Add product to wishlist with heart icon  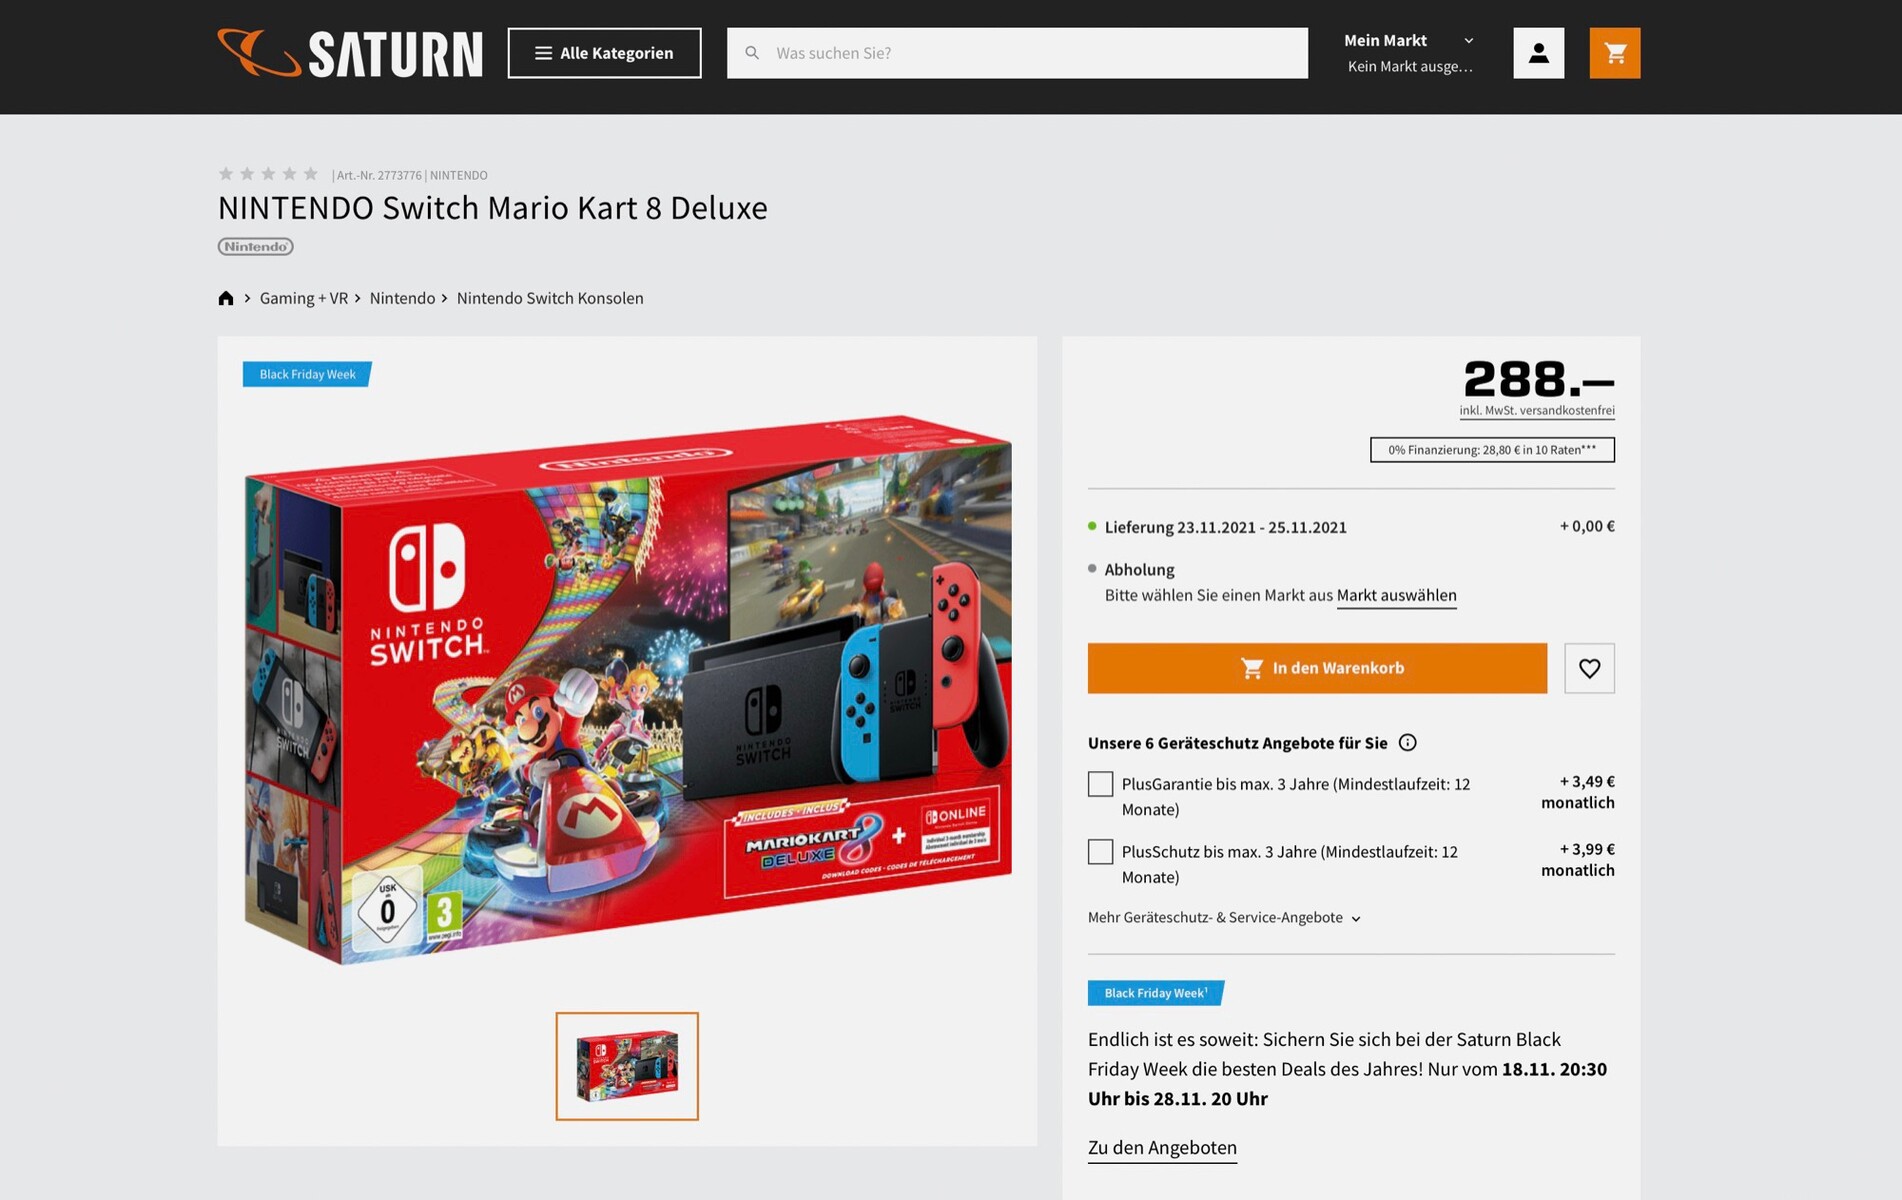tap(1589, 668)
